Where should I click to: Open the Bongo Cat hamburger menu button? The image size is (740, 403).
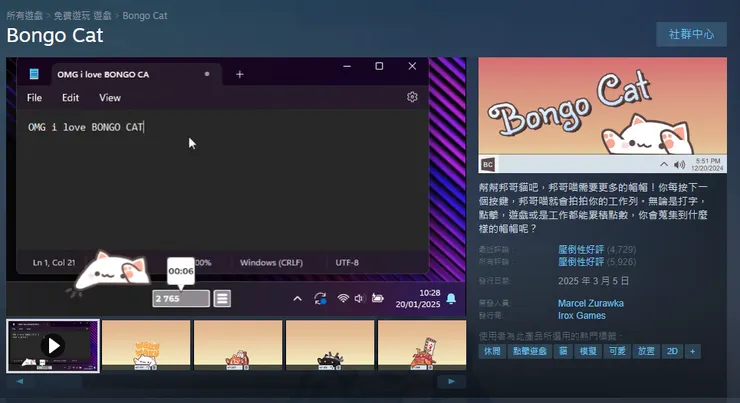pos(222,298)
